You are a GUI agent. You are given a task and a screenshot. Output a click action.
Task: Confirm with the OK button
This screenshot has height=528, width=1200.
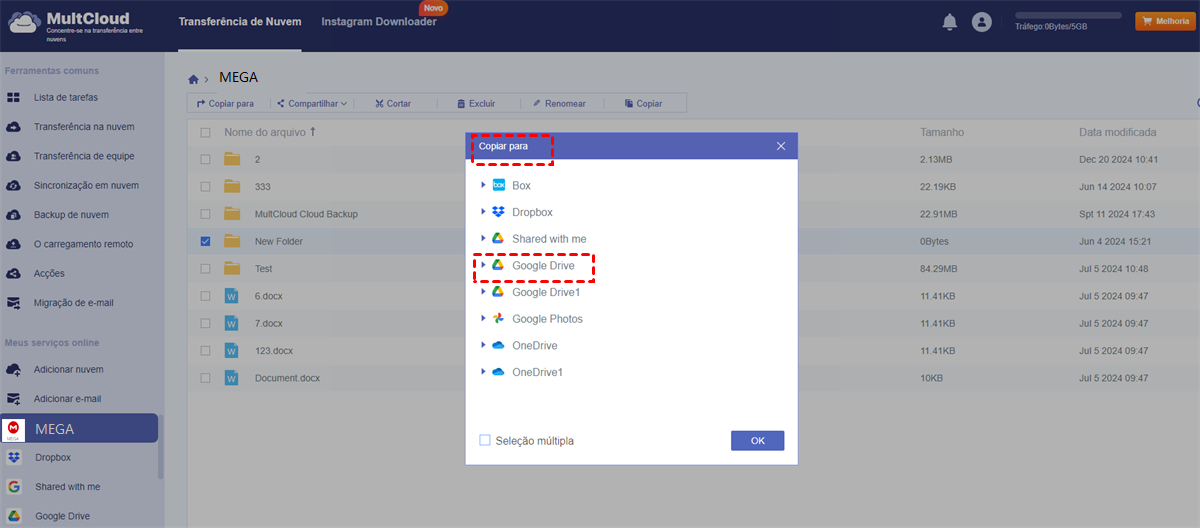[757, 441]
